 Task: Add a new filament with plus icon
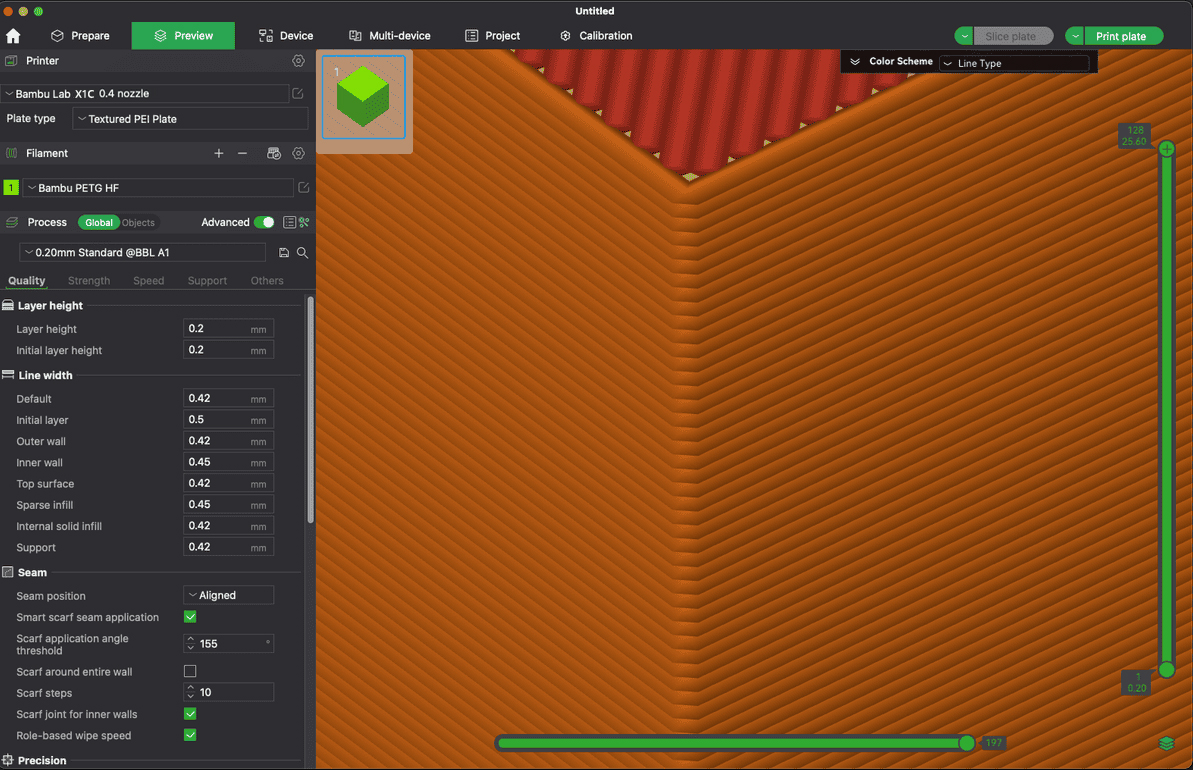click(219, 153)
